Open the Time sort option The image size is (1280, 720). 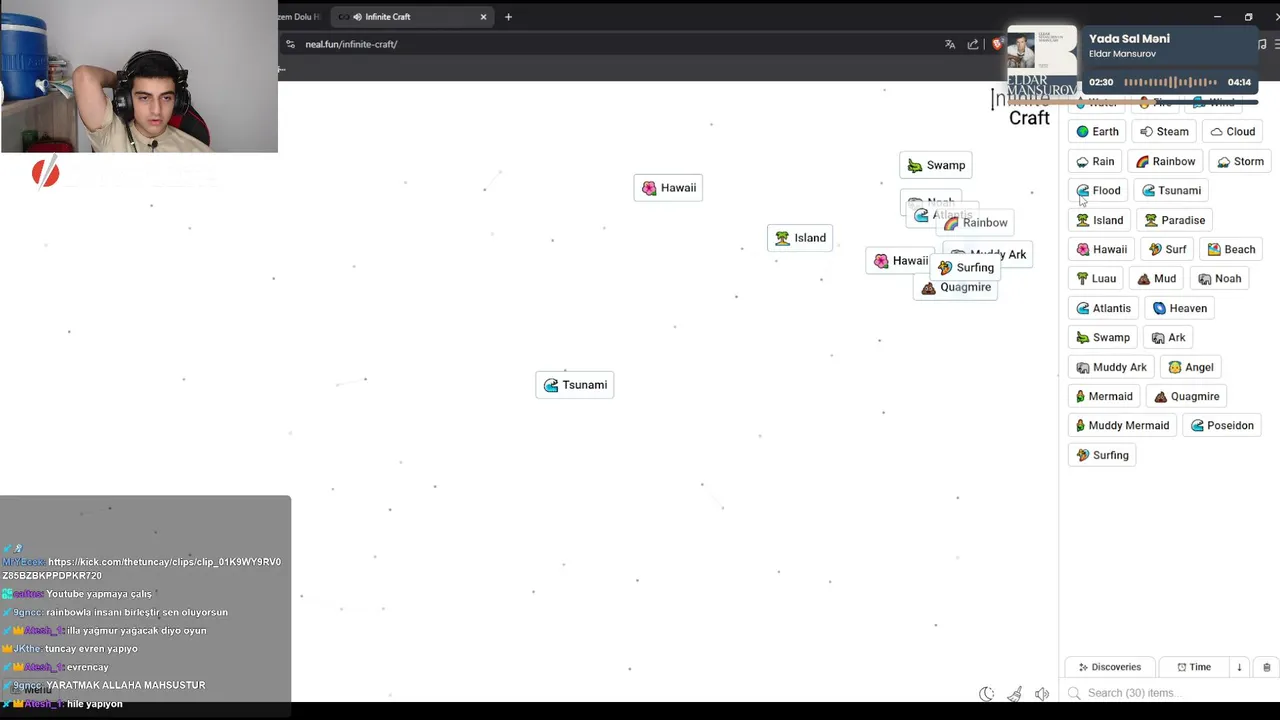point(1194,667)
